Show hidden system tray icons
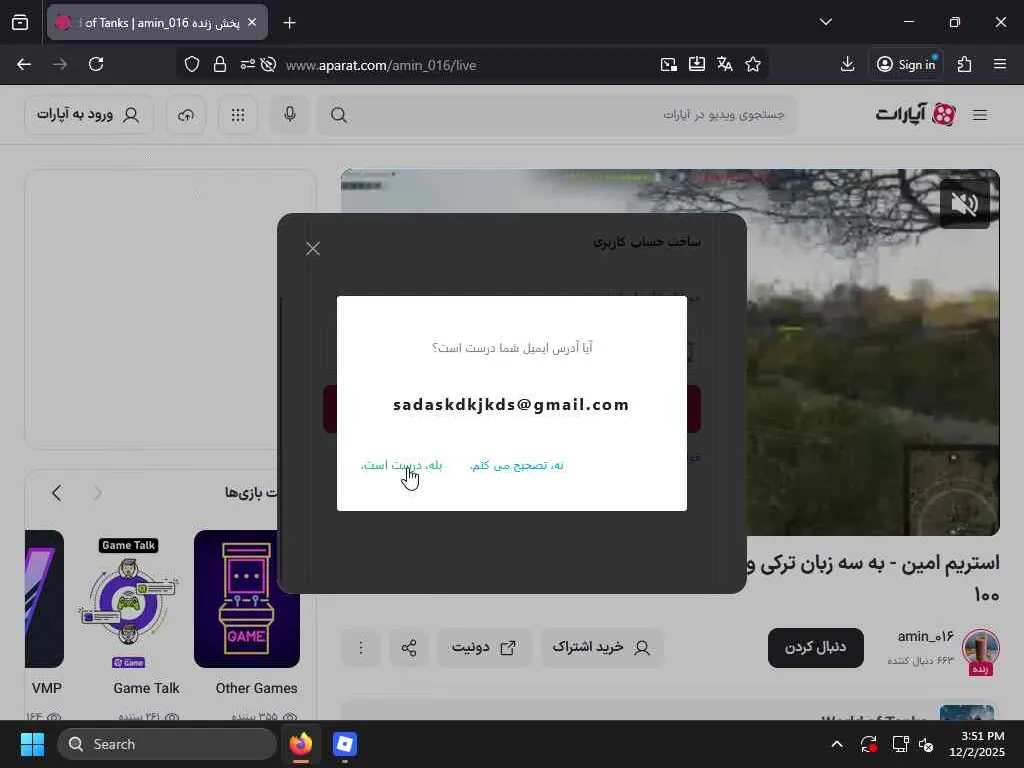 point(837,744)
